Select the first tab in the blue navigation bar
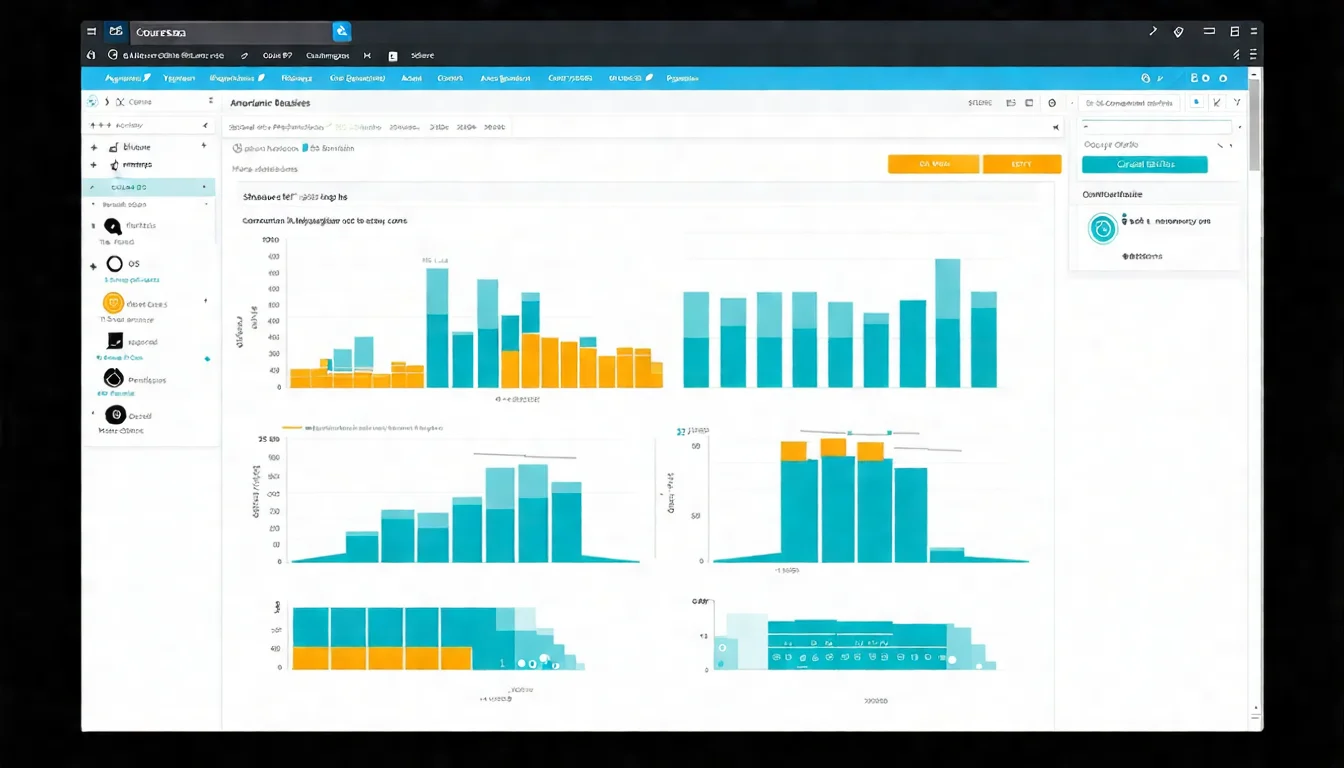The width and height of the screenshot is (1344, 768). tap(127, 78)
